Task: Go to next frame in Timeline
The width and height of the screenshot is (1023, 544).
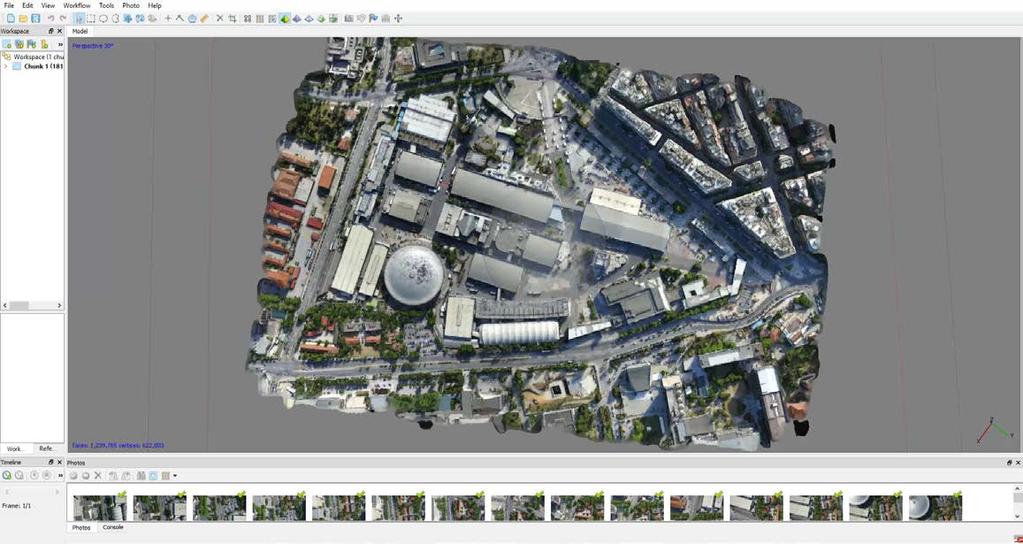Action: click(x=57, y=492)
